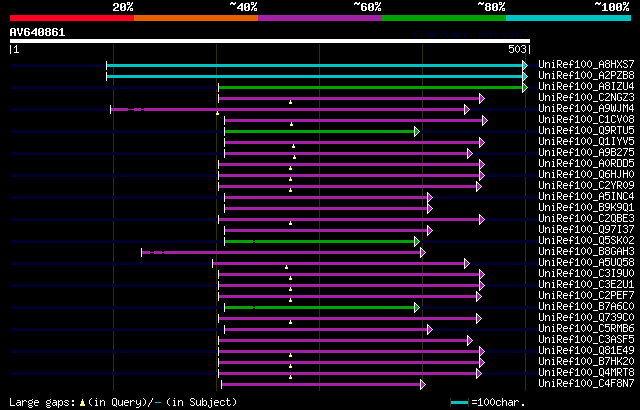
Task: Select the UniRef100_Q6HJH0 hit label
Action: (x=586, y=175)
